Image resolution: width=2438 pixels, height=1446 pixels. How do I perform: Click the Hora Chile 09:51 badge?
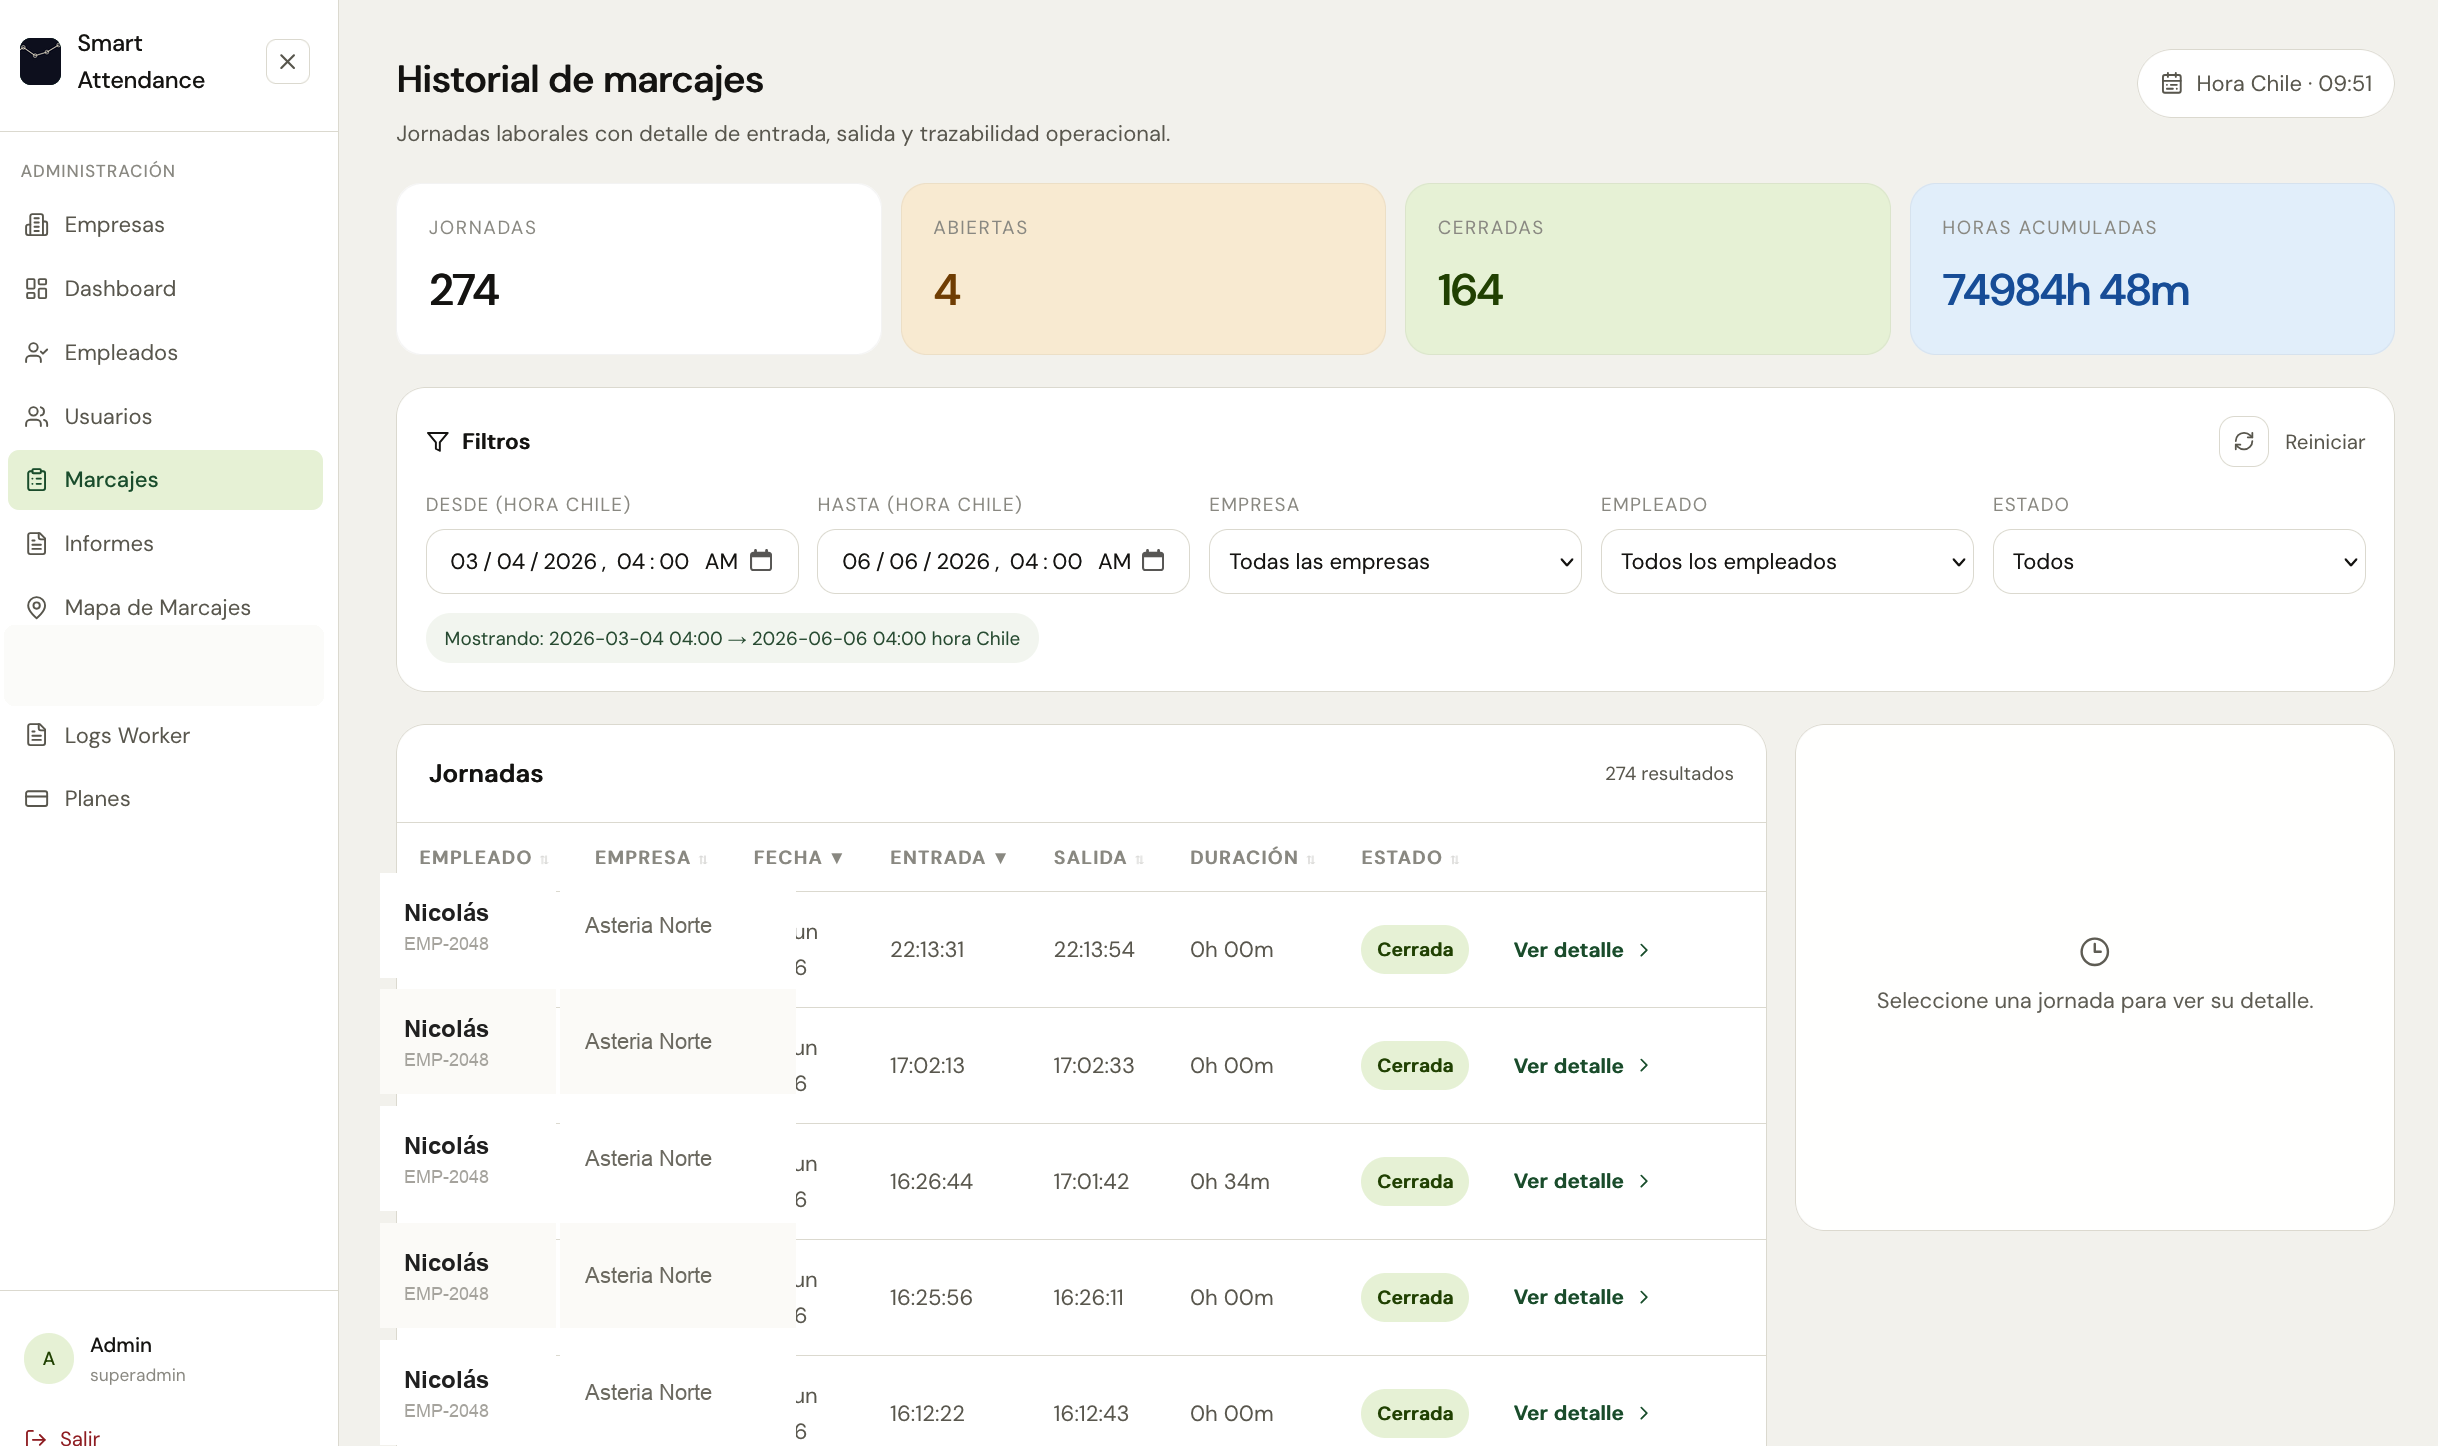click(x=2265, y=84)
